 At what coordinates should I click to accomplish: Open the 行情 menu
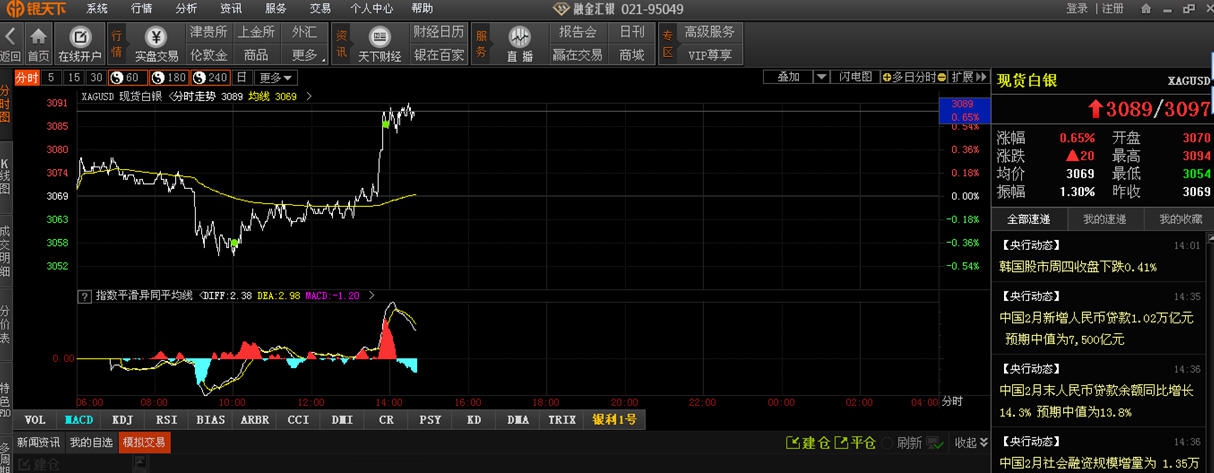pos(142,8)
